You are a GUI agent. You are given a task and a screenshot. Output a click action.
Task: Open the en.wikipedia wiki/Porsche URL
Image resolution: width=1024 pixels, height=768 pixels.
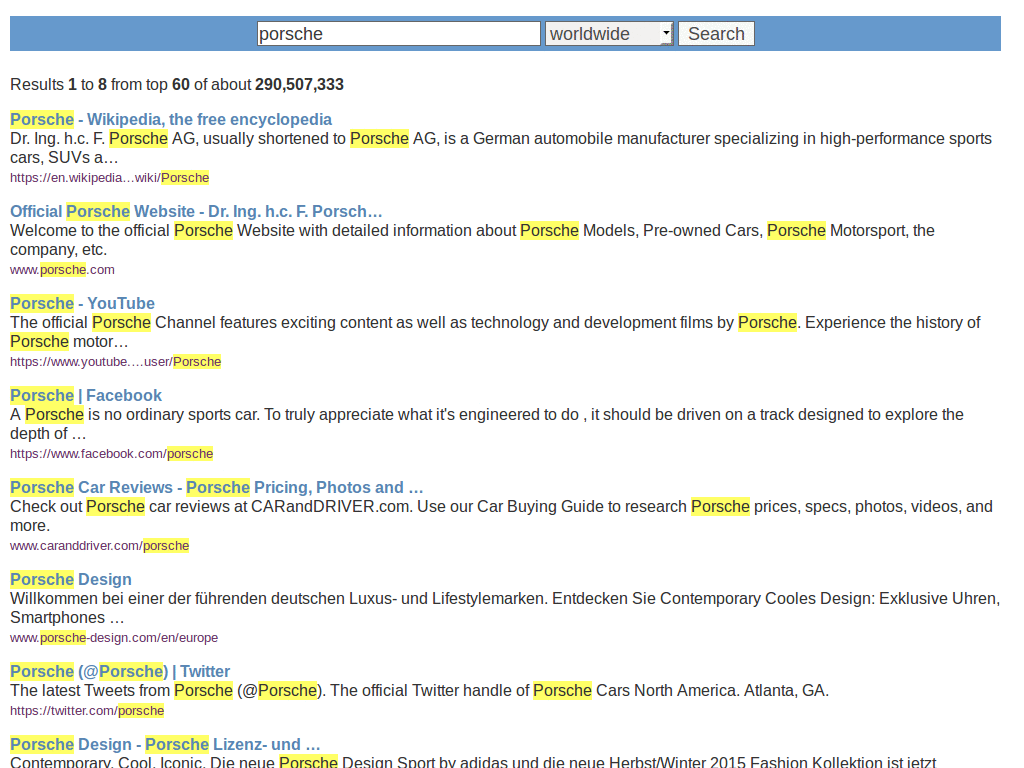click(109, 178)
